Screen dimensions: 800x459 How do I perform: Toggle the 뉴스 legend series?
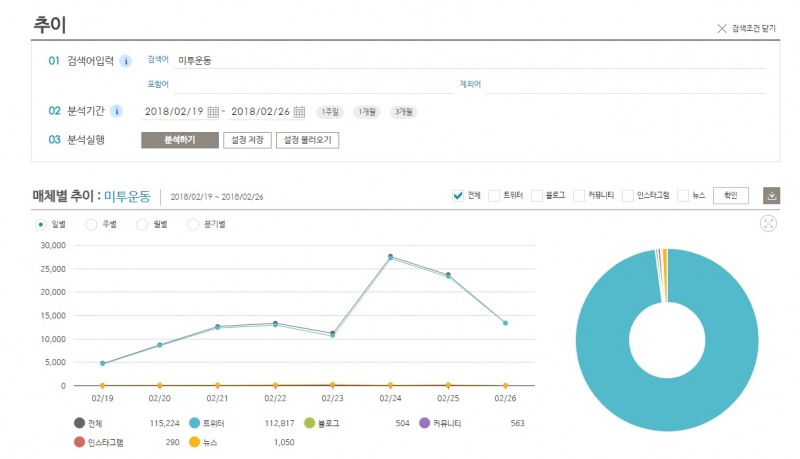point(195,441)
